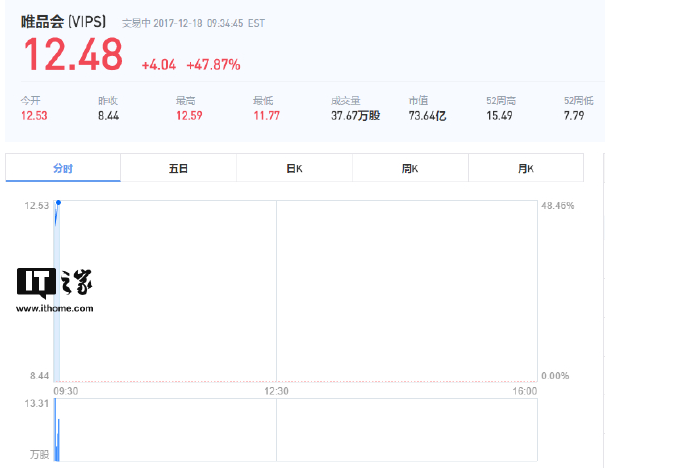Click the trading timestamp 2017-12-18 09:34:45 EST

coord(209,23)
